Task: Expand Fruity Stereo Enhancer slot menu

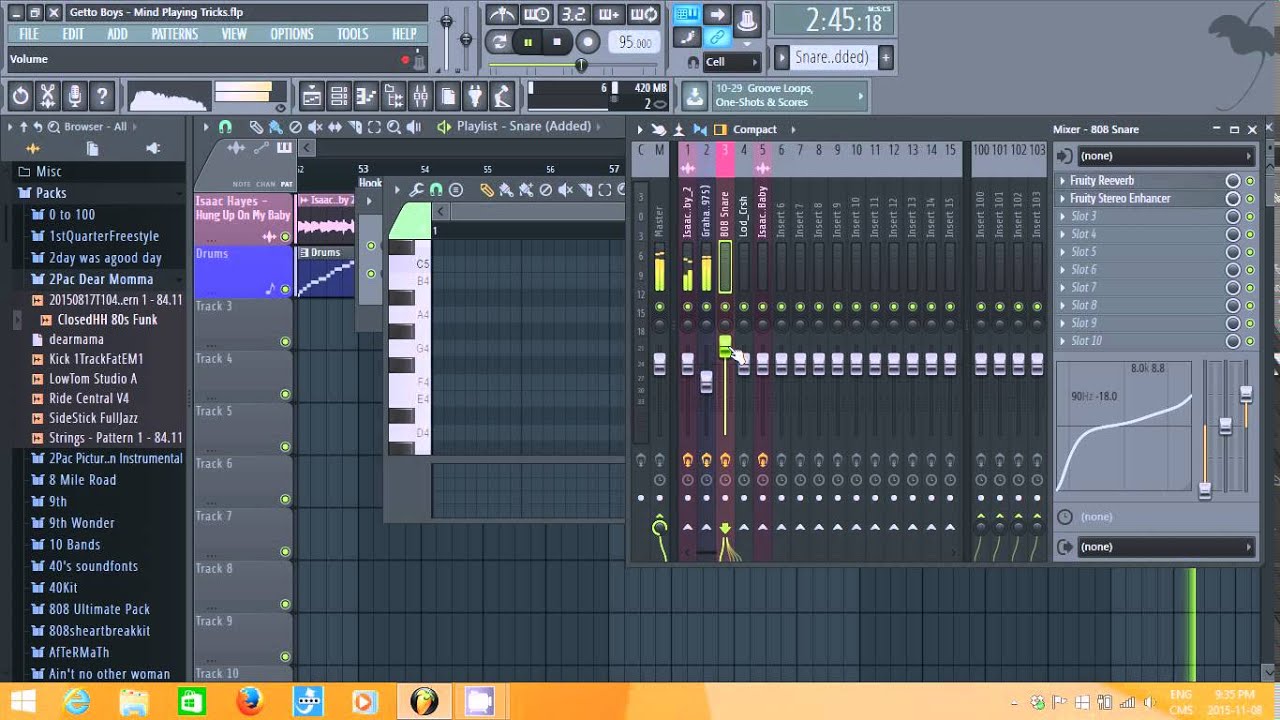Action: click(x=1063, y=199)
